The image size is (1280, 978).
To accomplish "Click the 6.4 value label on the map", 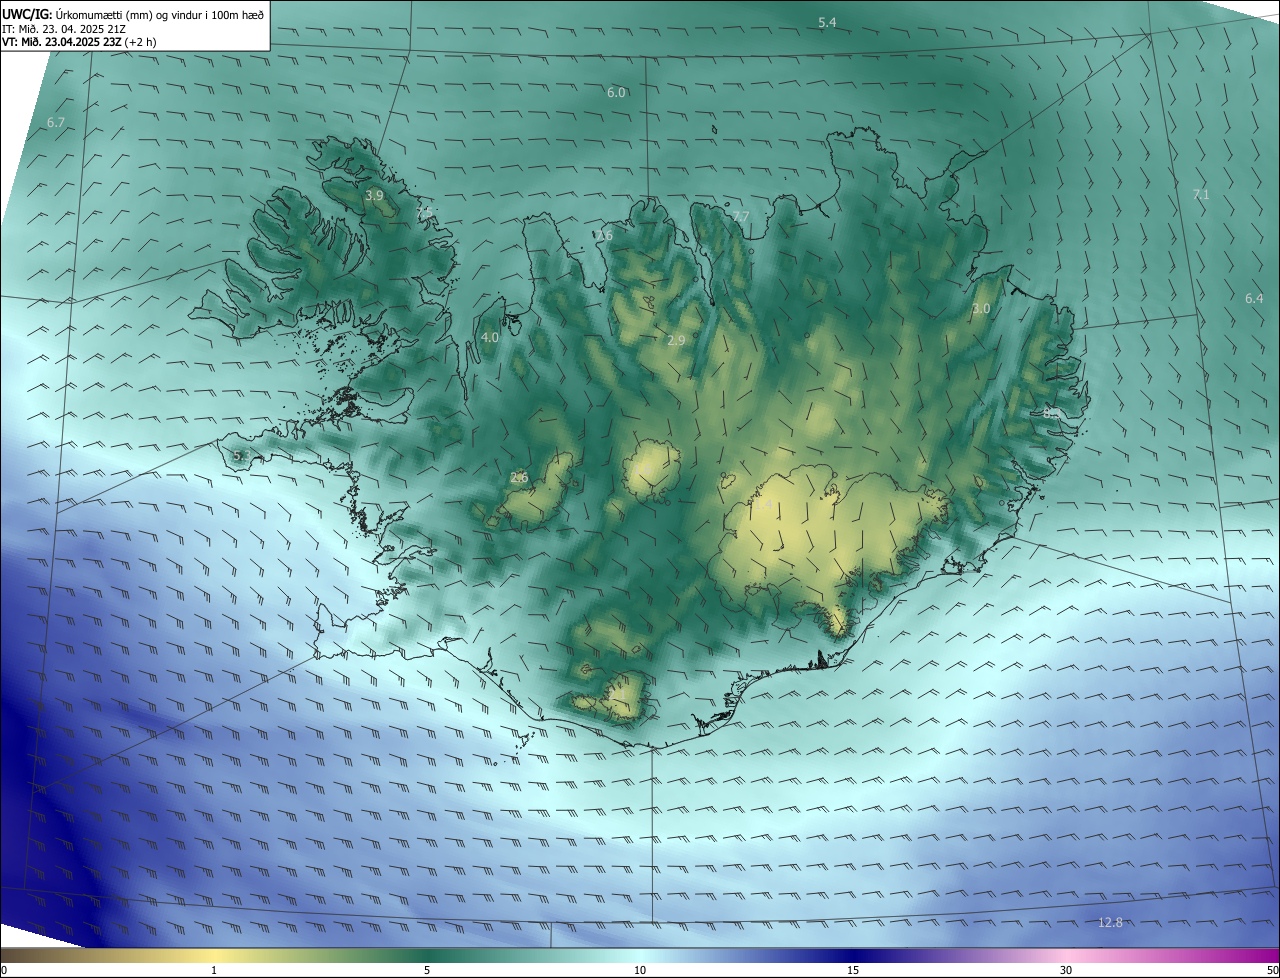I will coord(1254,298).
